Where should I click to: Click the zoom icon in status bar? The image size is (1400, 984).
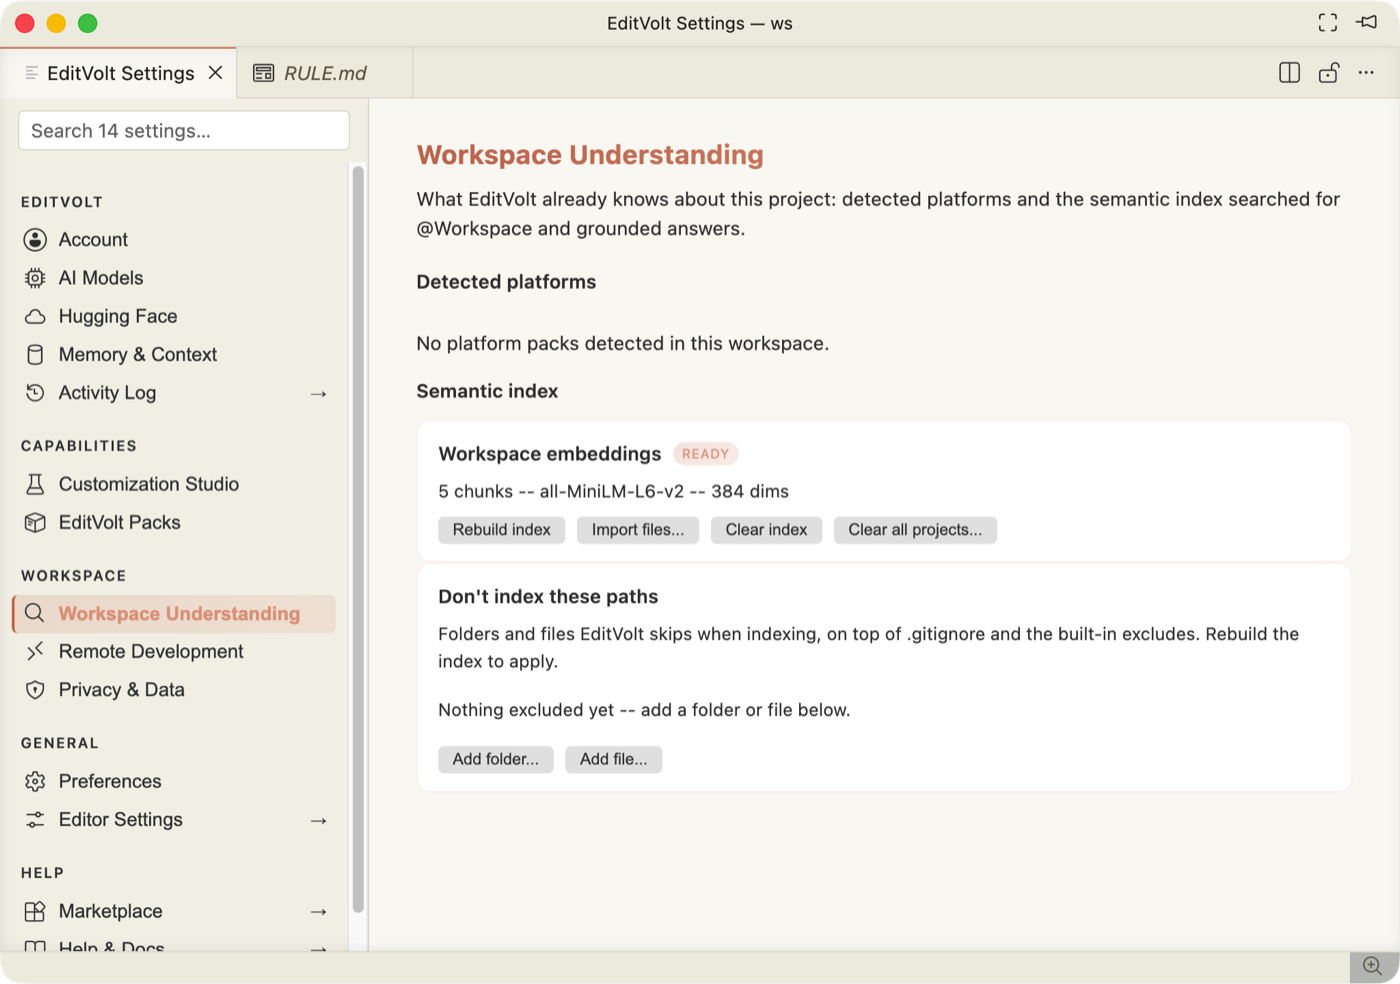pos(1373,966)
